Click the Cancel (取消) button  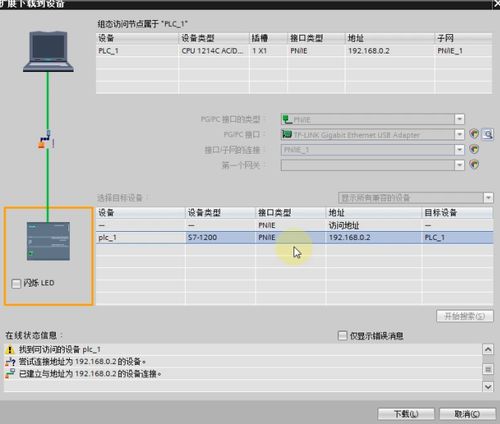click(467, 414)
